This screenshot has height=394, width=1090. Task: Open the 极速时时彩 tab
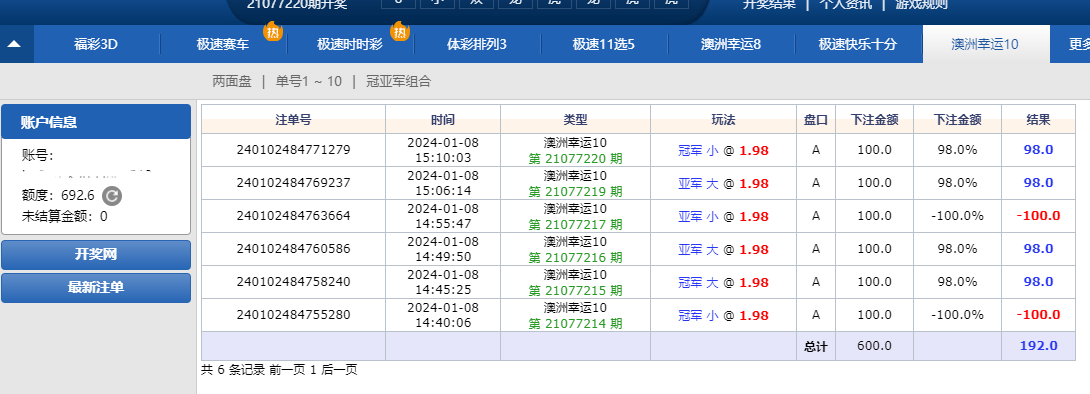pyautogui.click(x=350, y=44)
